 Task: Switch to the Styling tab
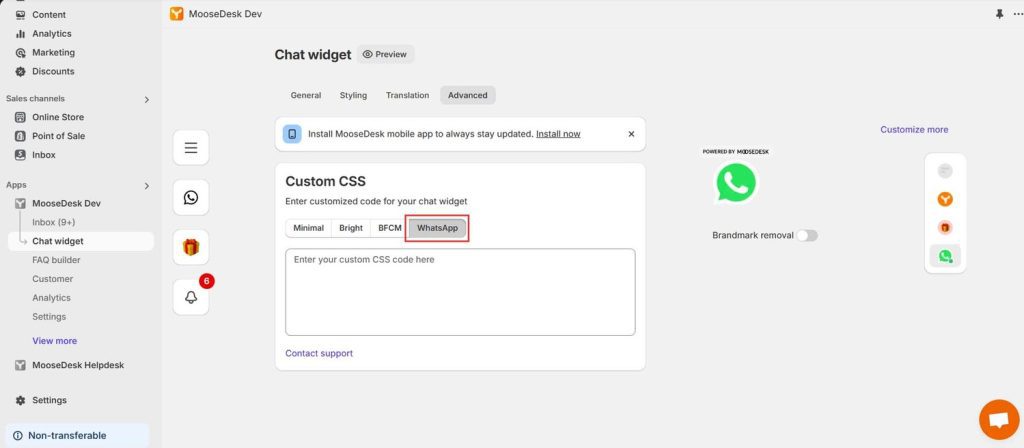pos(353,95)
